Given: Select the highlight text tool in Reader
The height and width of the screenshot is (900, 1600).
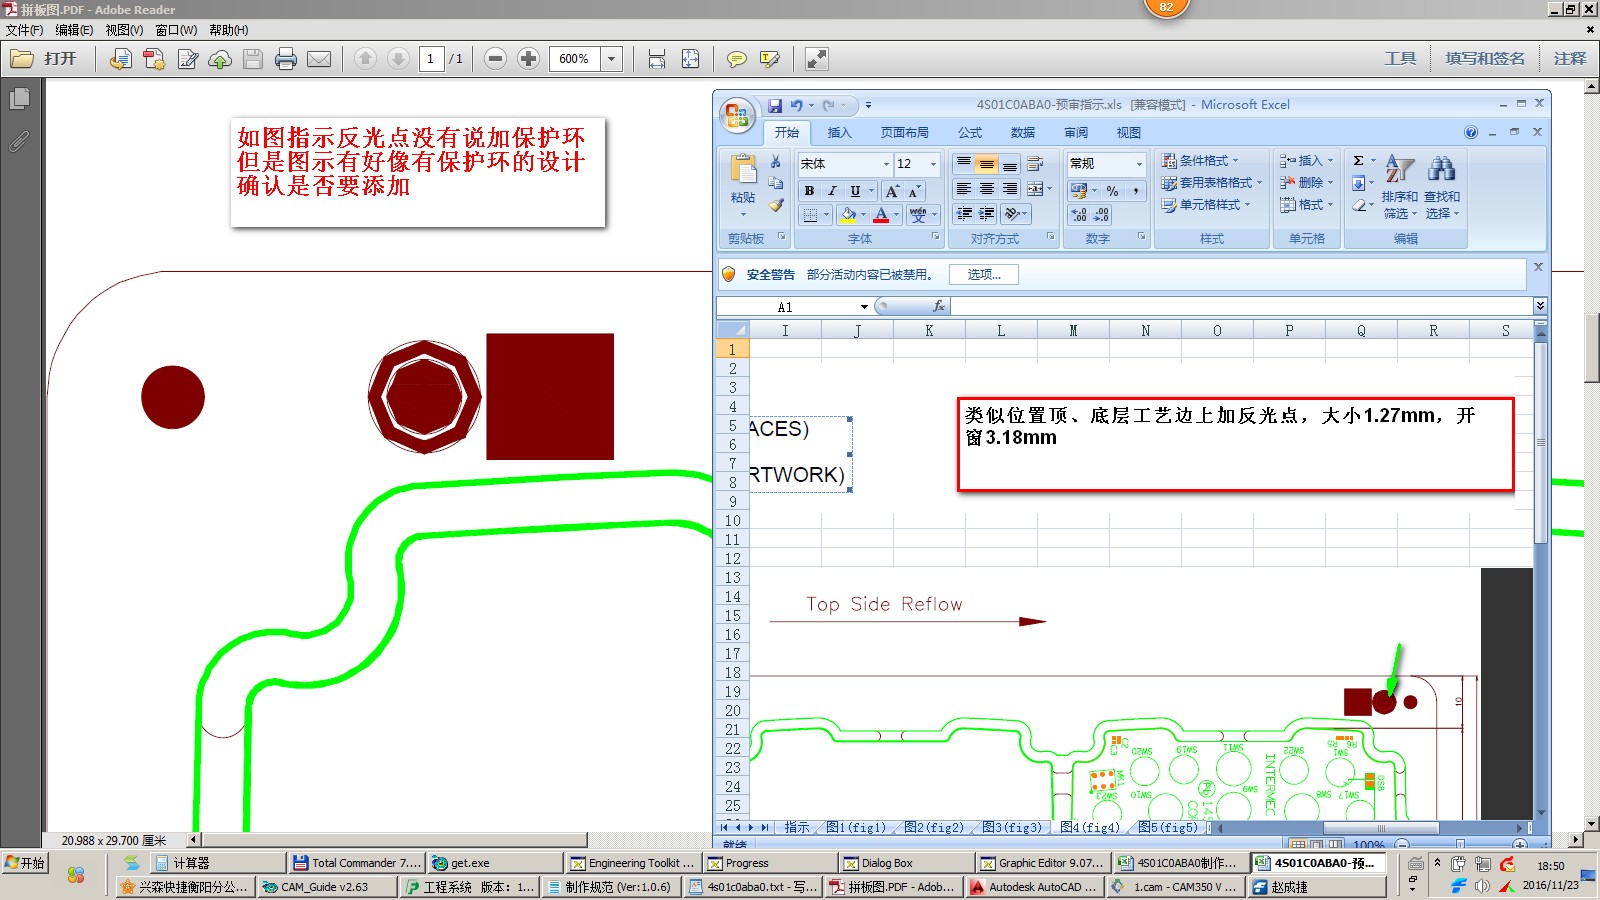Looking at the screenshot, I should (x=769, y=59).
